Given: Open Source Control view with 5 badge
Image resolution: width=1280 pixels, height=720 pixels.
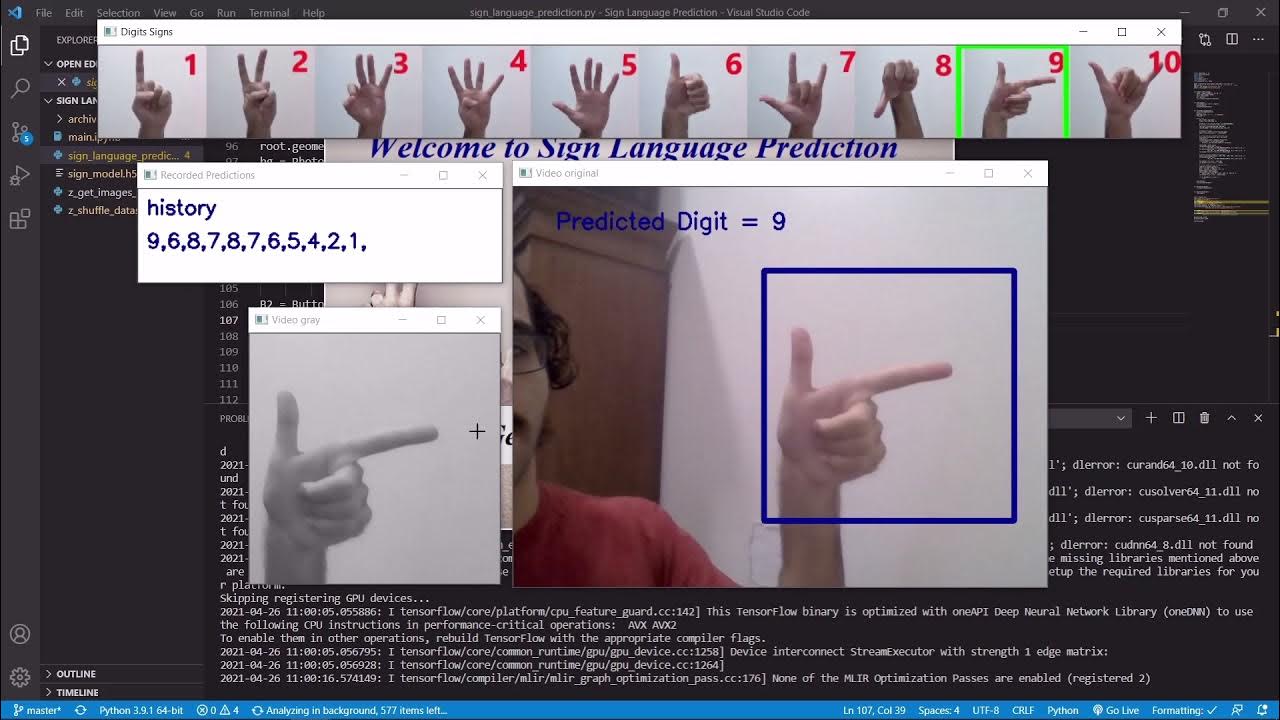Looking at the screenshot, I should pos(20,132).
